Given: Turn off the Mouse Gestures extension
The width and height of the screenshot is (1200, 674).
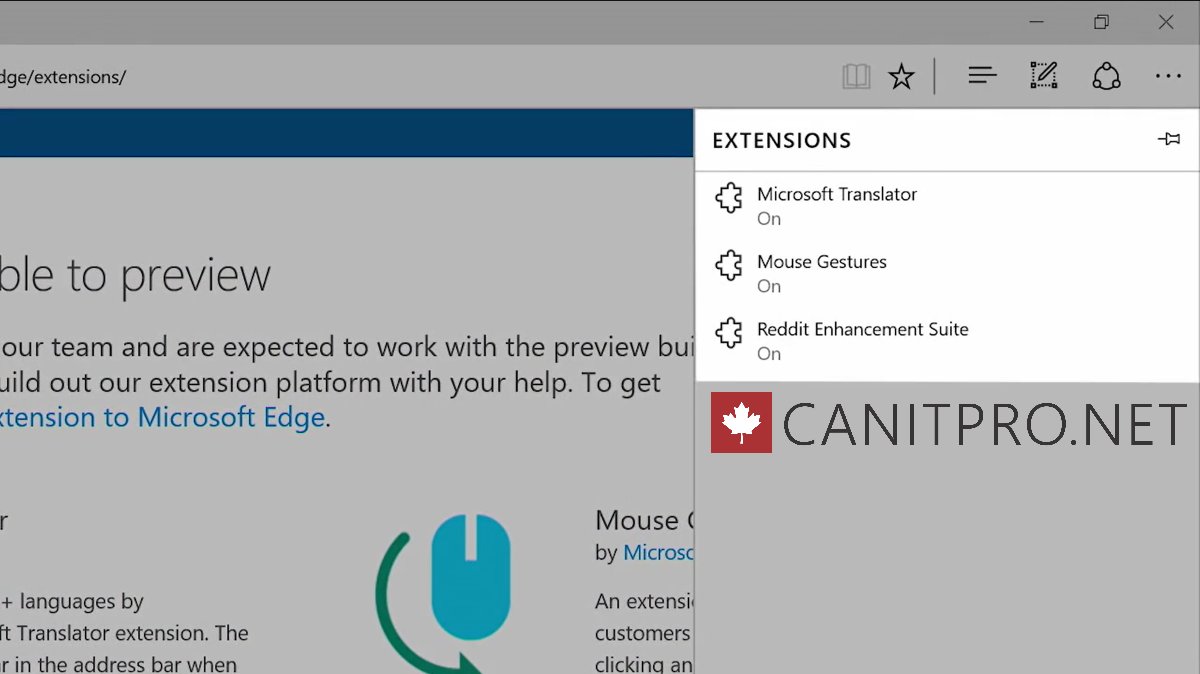Looking at the screenshot, I should pos(769,286).
